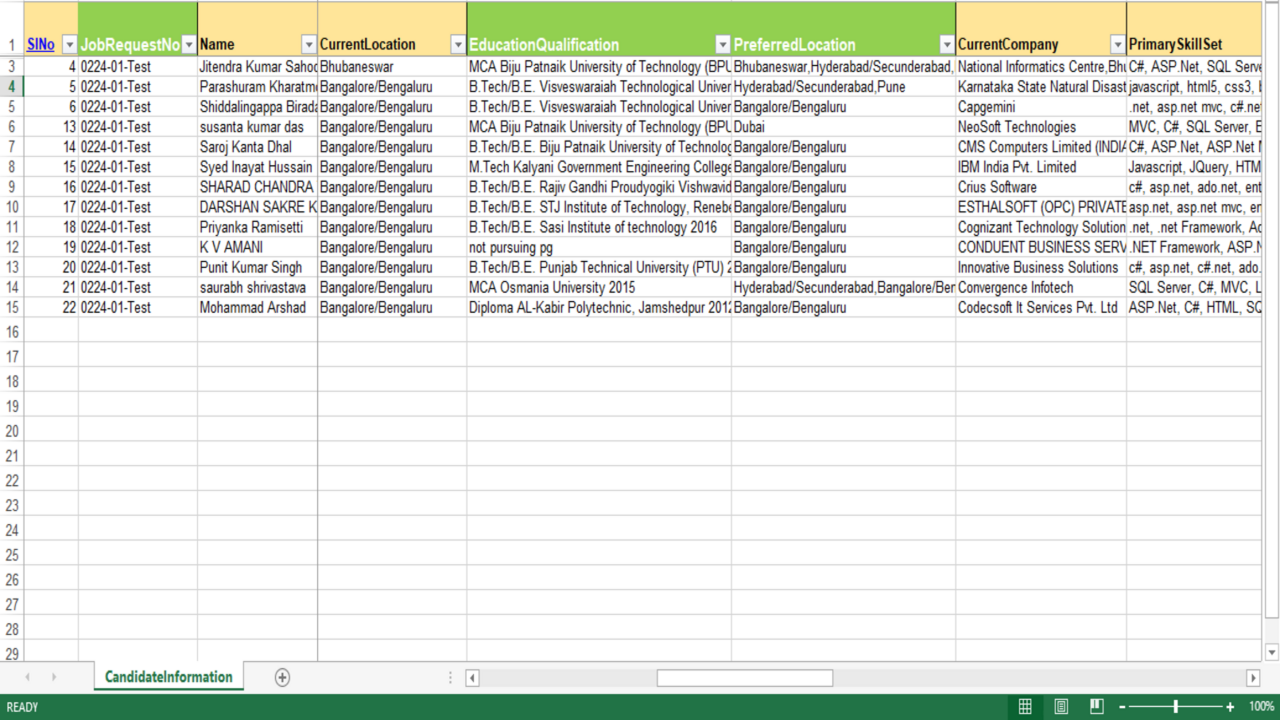Switch to Page Layout view
This screenshot has width=1280, height=720.
coord(1061,707)
